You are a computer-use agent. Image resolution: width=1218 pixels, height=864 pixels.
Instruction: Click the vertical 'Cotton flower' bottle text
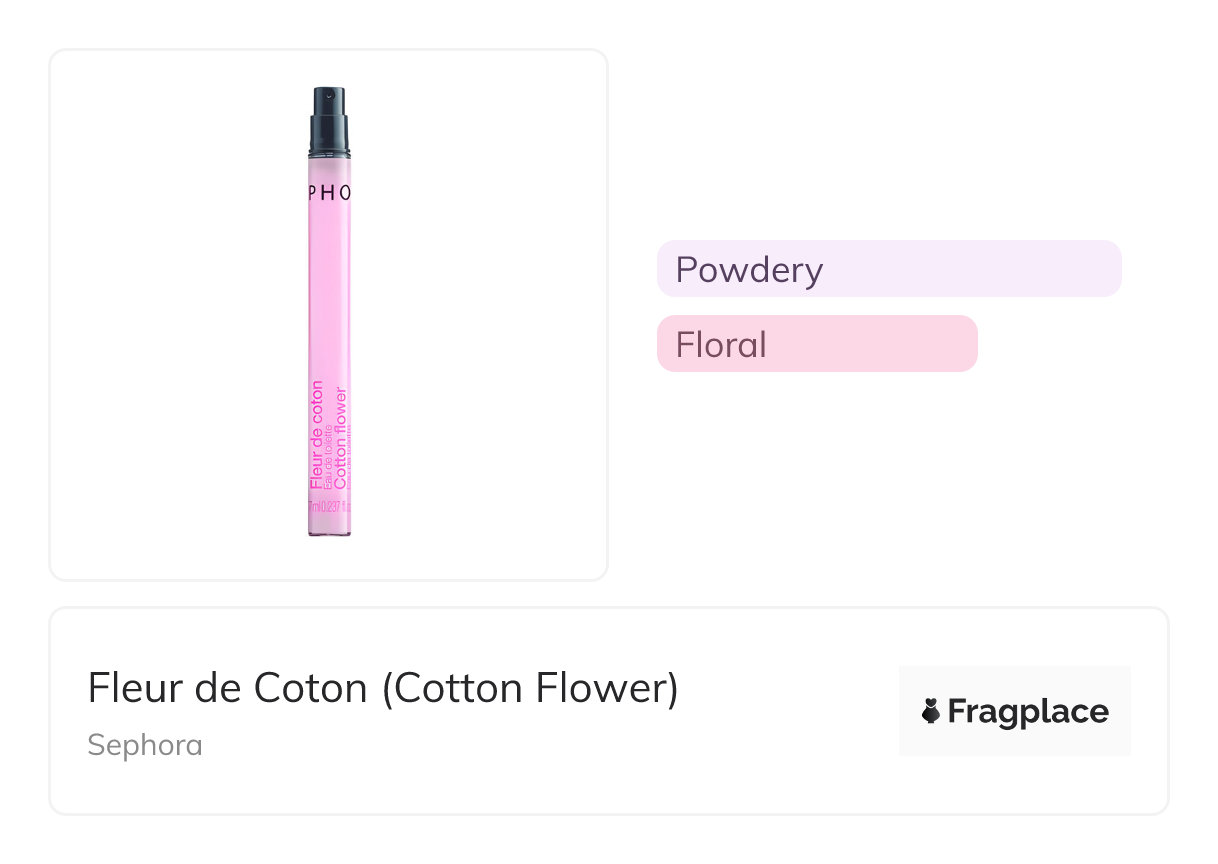(x=340, y=437)
